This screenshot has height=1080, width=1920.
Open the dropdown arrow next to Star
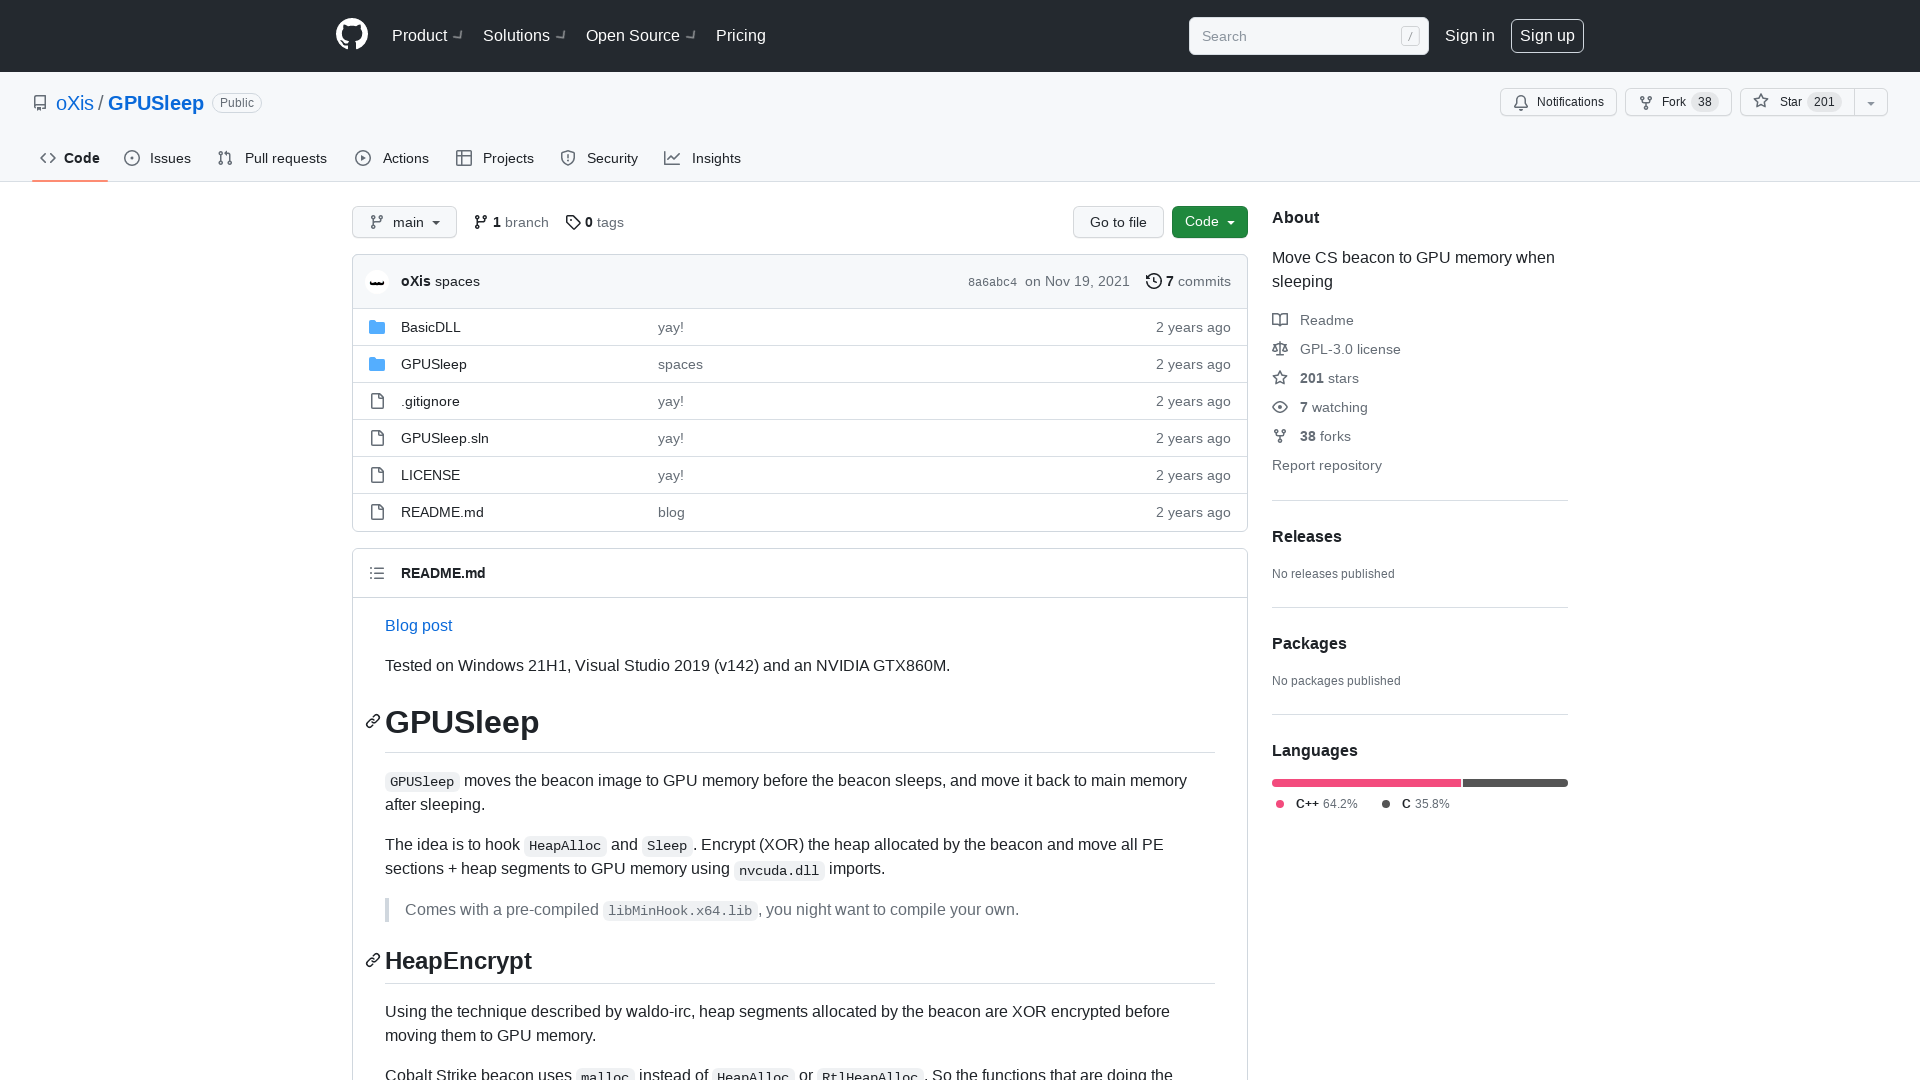click(1871, 102)
